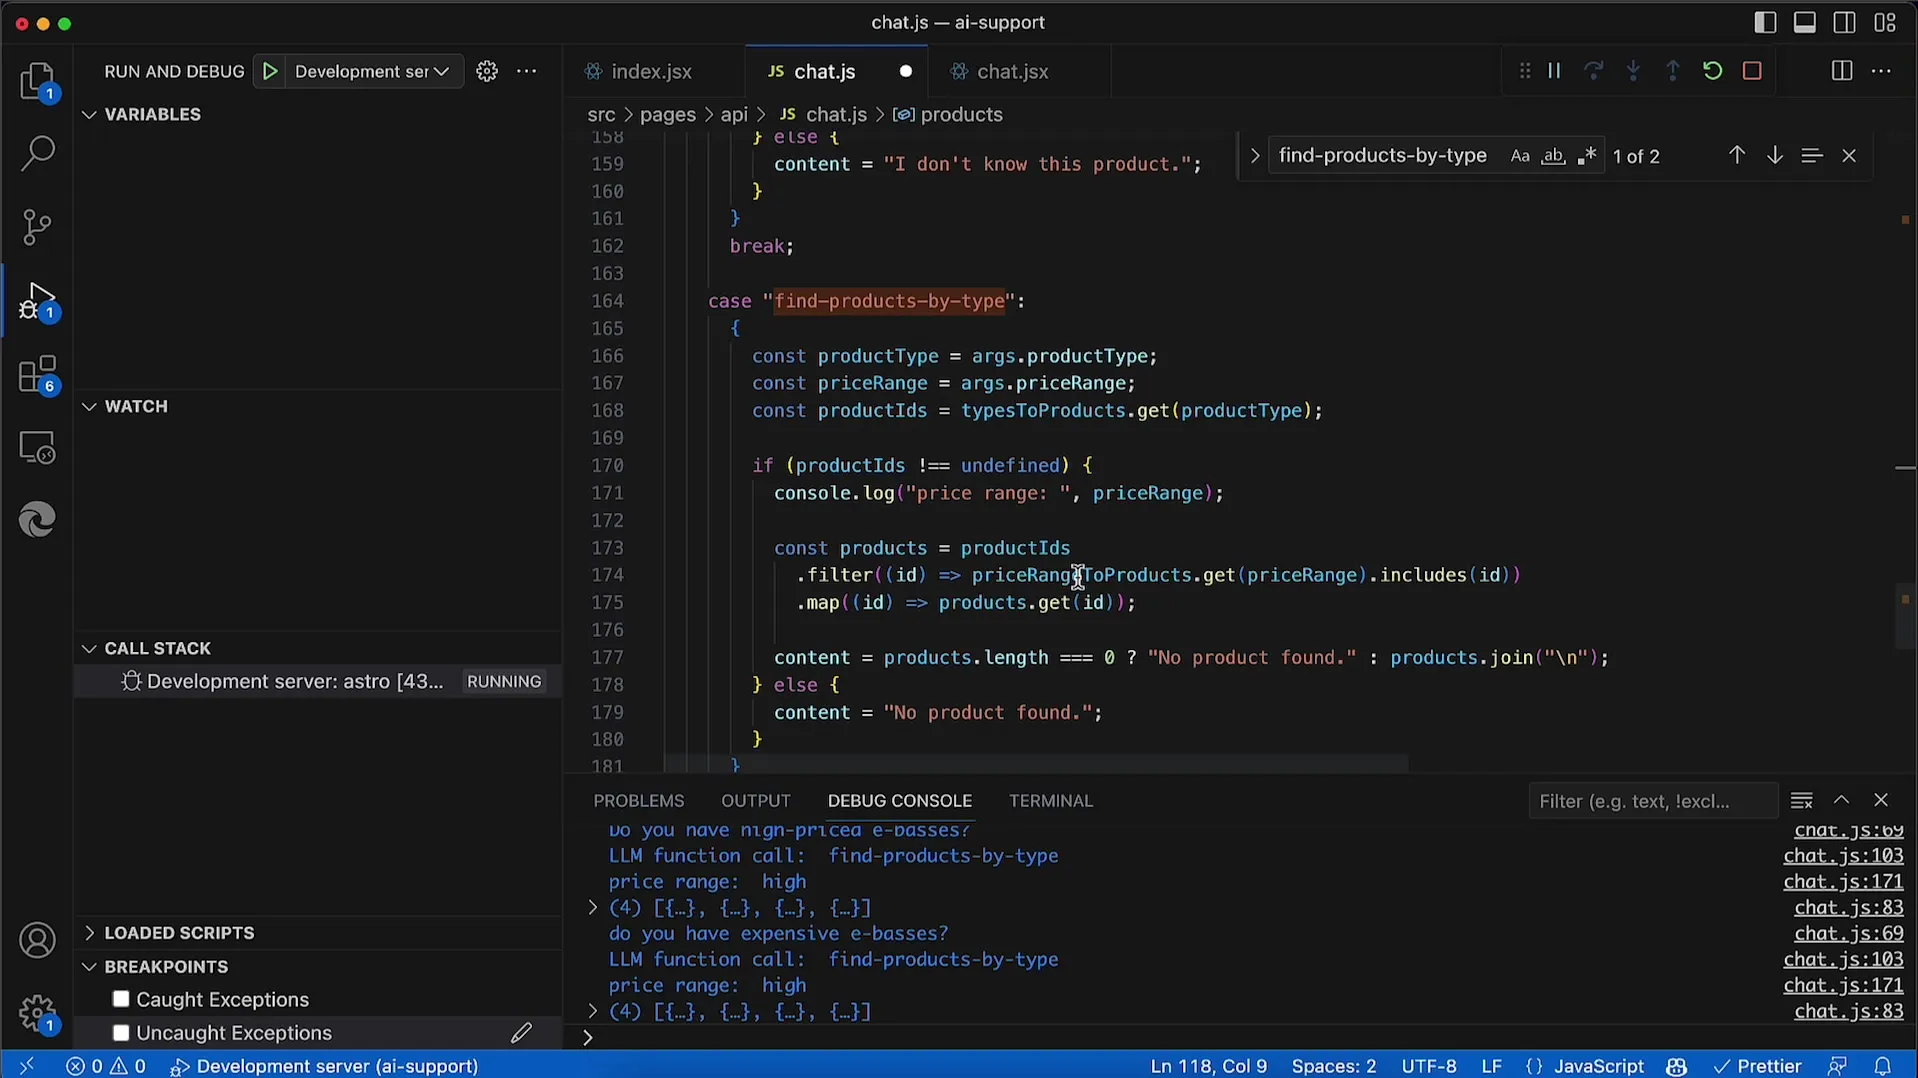Open the TERMINAL panel tab
This screenshot has width=1918, height=1078.
click(x=1051, y=801)
